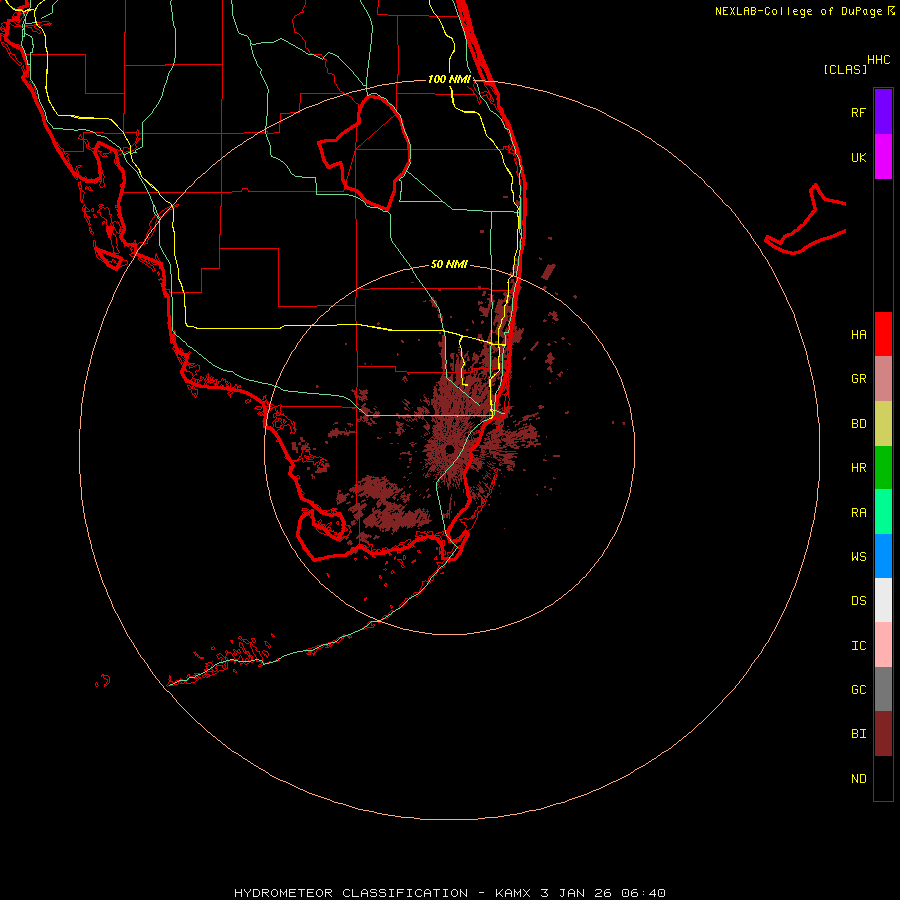Pick the HR green legend swatch
Screen dimensions: 900x900
coord(883,468)
